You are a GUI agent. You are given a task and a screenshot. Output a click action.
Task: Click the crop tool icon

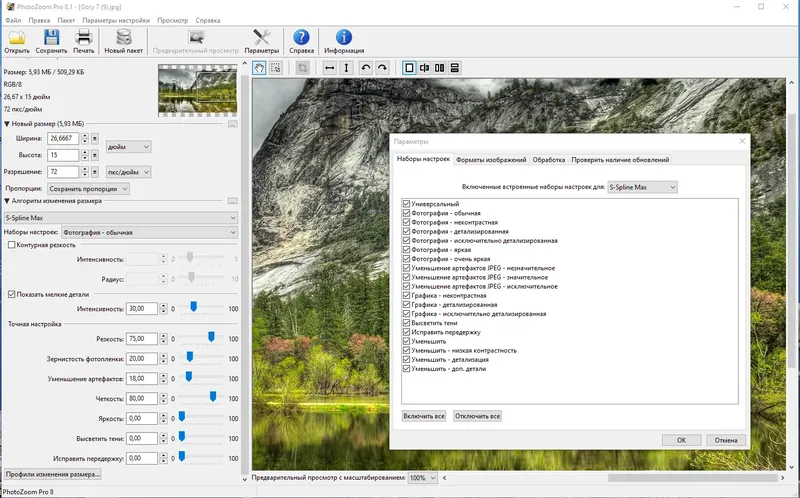tap(303, 68)
